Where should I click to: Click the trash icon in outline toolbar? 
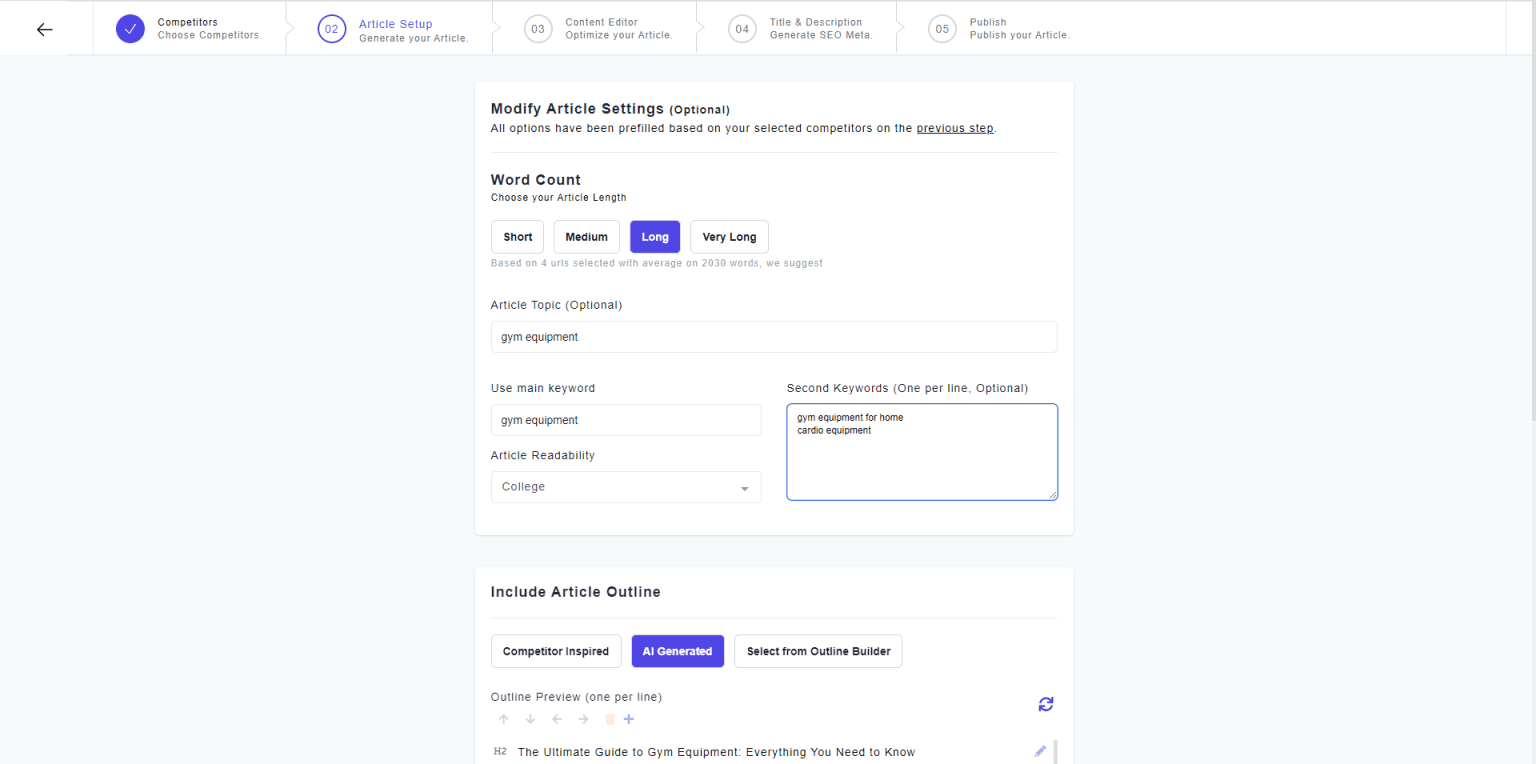(609, 719)
